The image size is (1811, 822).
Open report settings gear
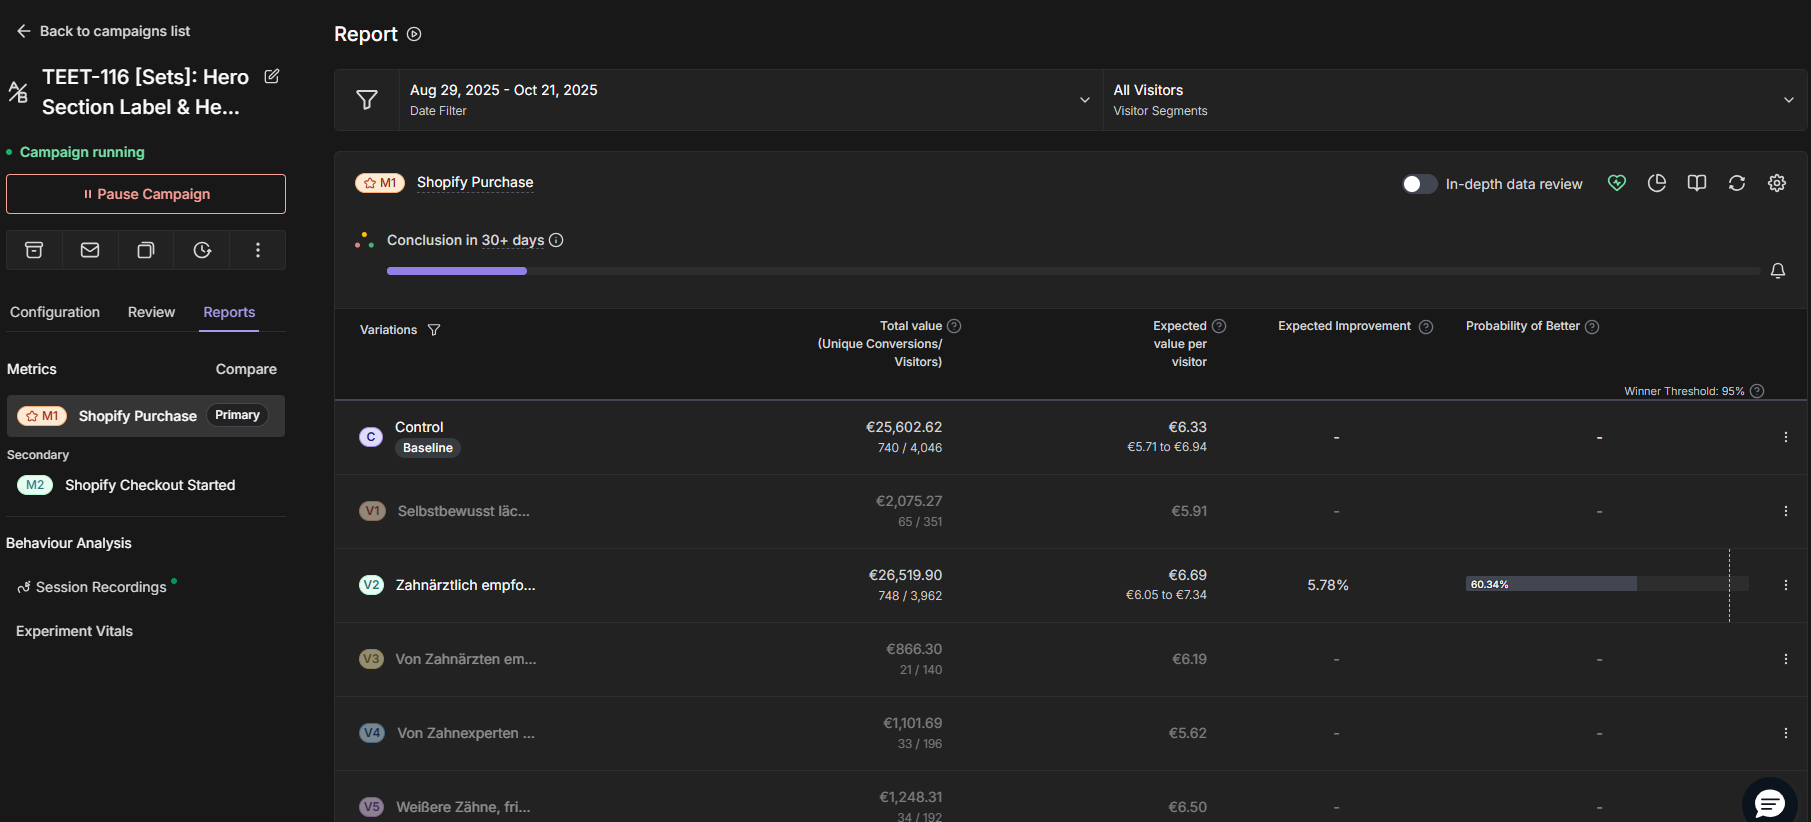point(1777,183)
